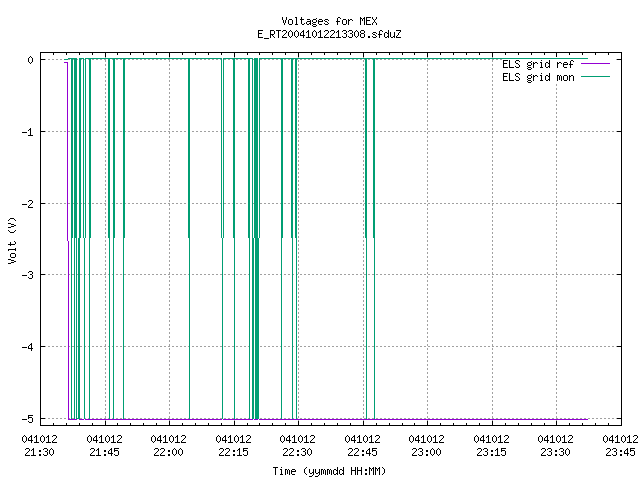The width and height of the screenshot is (640, 480).
Task: Click the 'Time (yymmdd HH:MM)' x-axis label
Action: (x=329, y=471)
